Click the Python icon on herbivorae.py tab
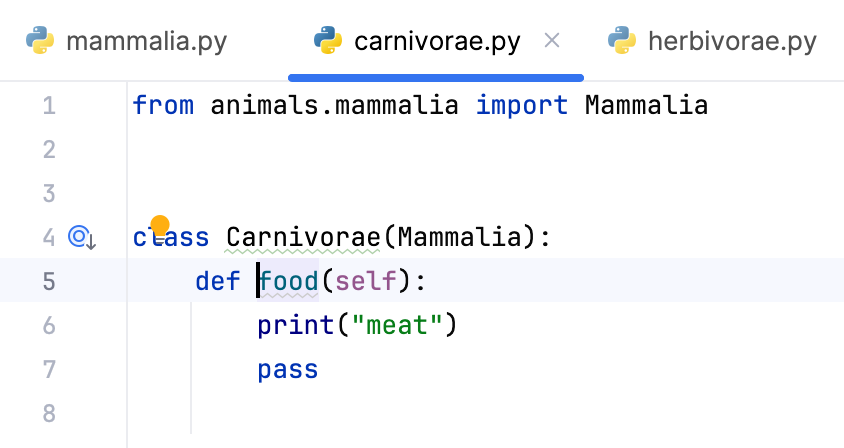844x448 pixels. point(622,41)
